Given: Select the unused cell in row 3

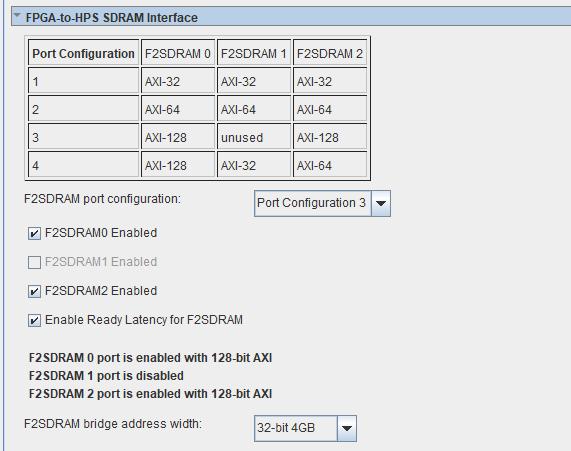Looking at the screenshot, I should (254, 138).
